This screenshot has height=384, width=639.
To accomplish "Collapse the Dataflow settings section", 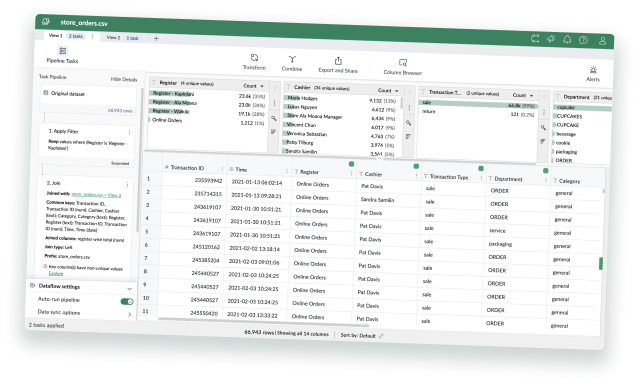I will click(129, 289).
